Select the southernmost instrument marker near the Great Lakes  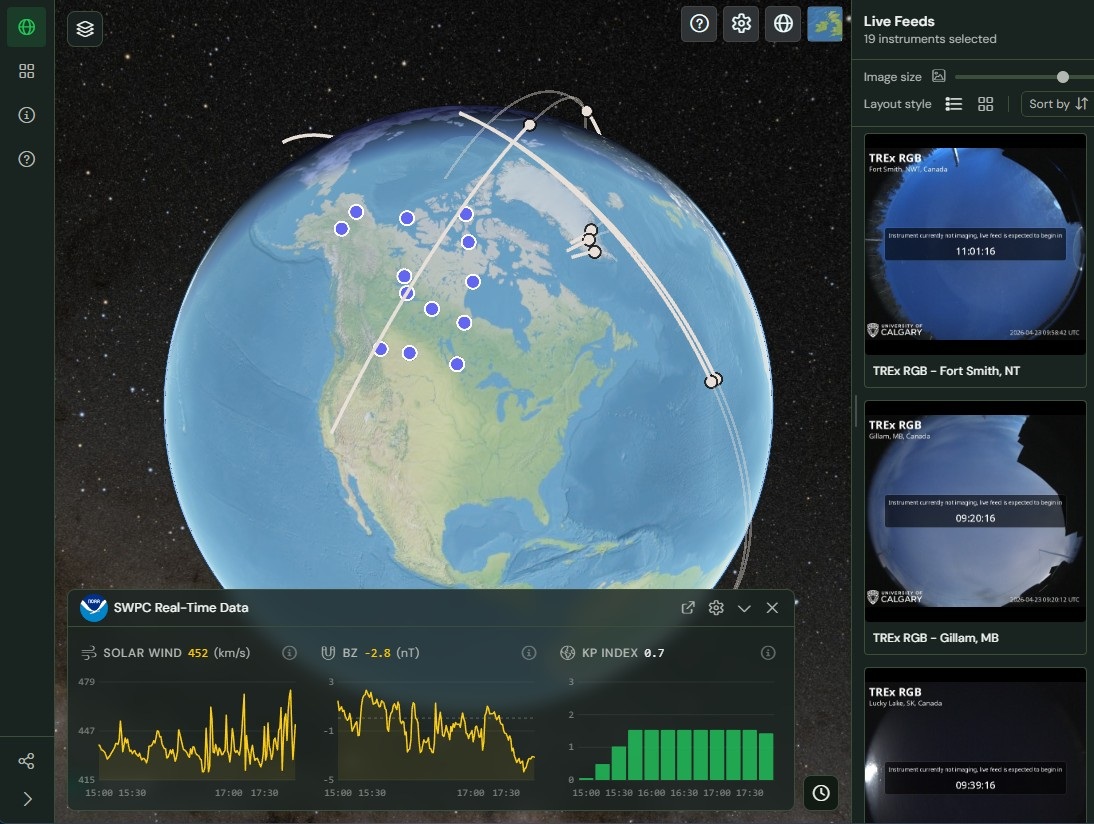click(x=457, y=364)
